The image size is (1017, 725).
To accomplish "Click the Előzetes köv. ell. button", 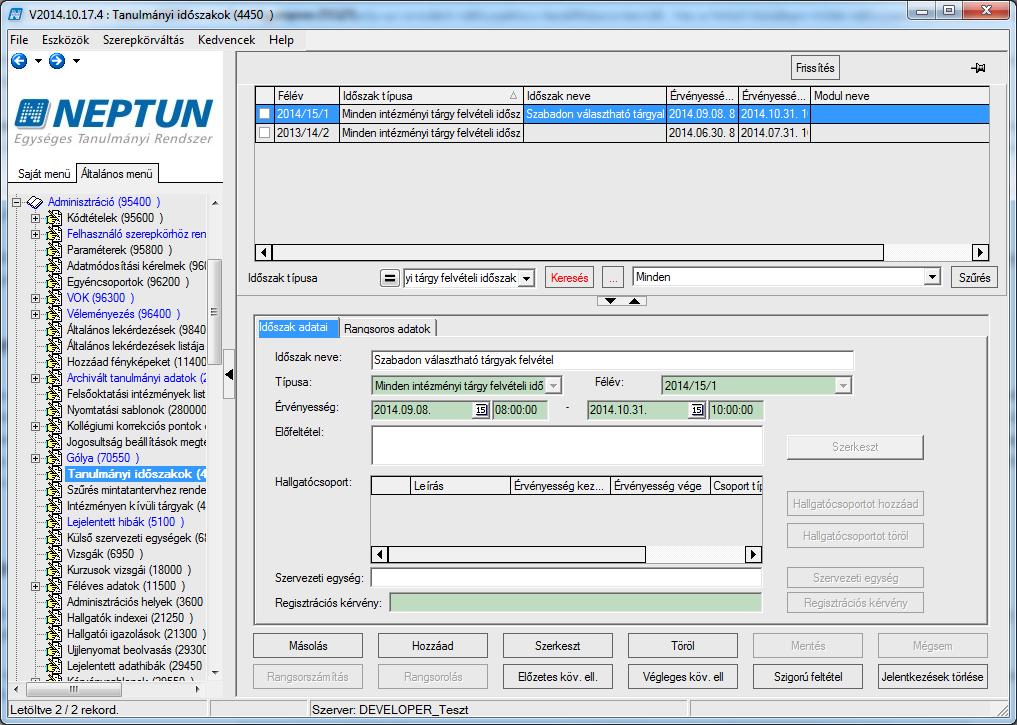I will click(x=558, y=677).
